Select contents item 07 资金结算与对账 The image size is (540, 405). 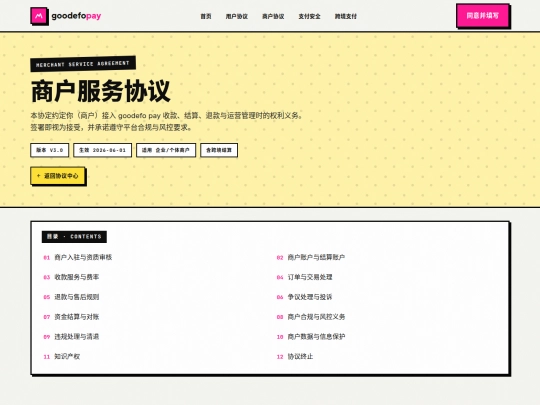click(71, 317)
